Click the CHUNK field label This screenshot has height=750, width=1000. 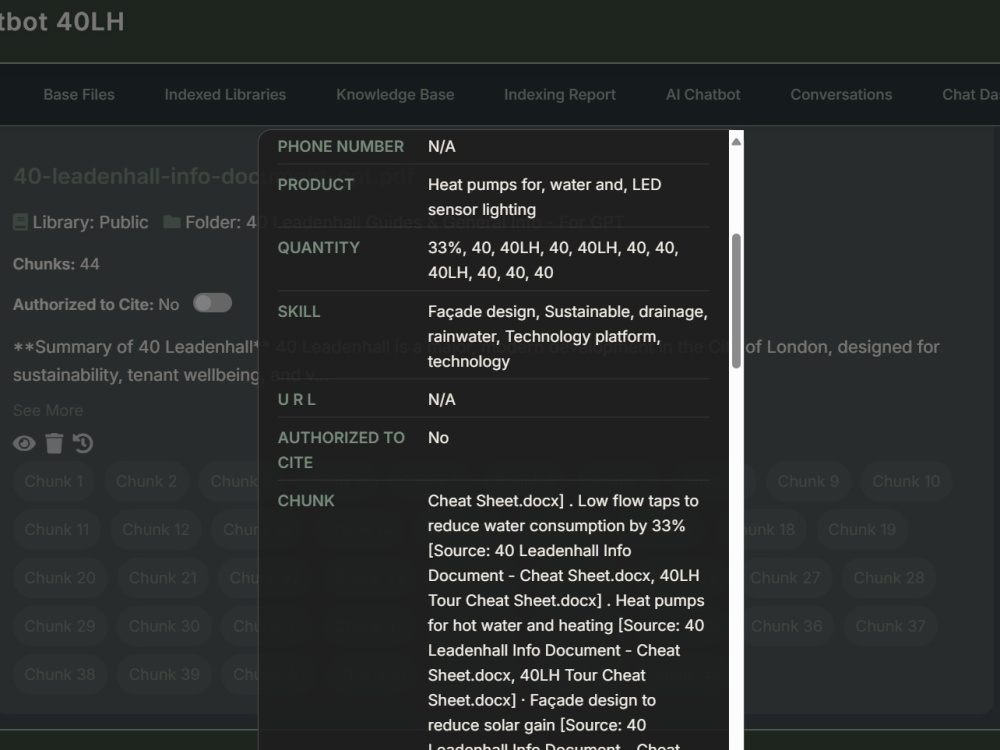pyautogui.click(x=305, y=501)
